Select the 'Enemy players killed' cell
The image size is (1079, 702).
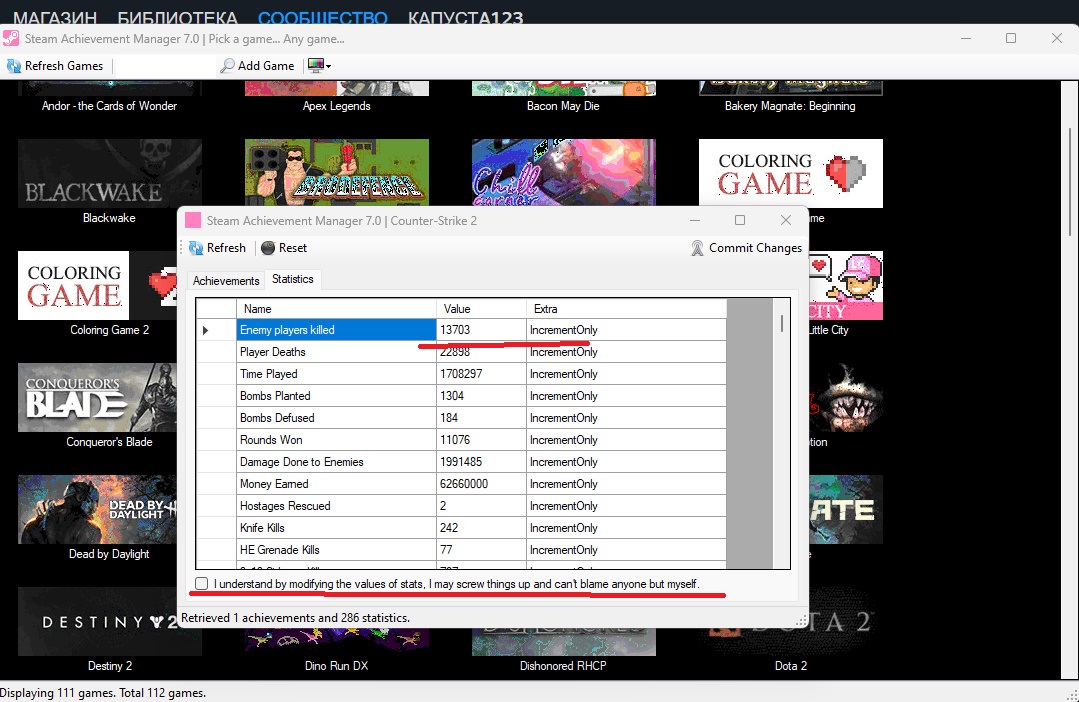coord(336,330)
